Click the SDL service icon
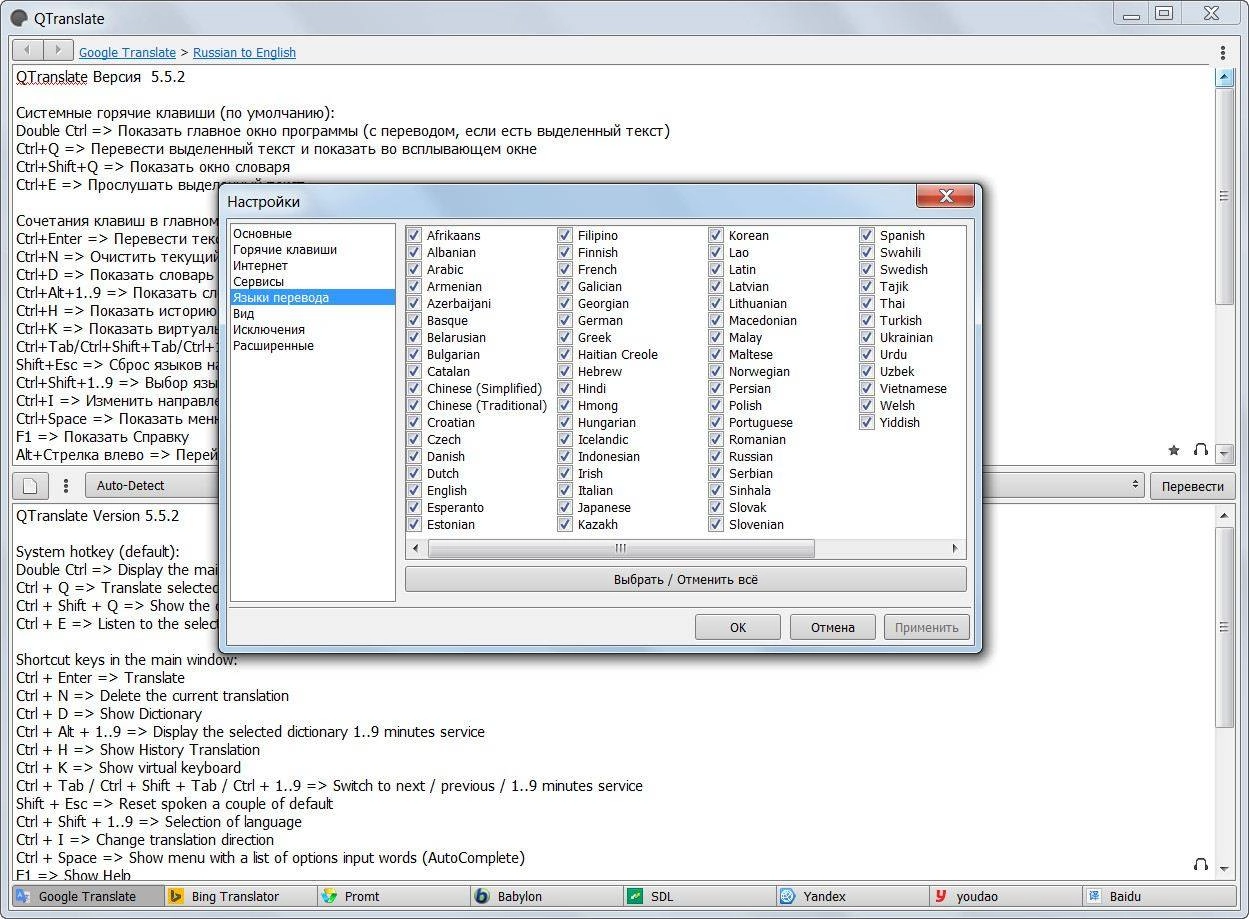The image size is (1249, 919). [634, 896]
